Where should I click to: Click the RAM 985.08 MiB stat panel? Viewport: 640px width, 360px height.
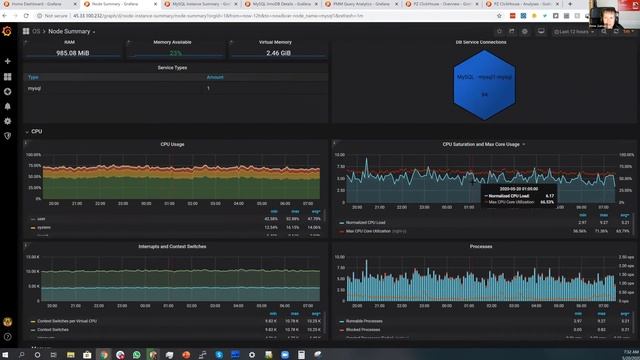(73, 50)
